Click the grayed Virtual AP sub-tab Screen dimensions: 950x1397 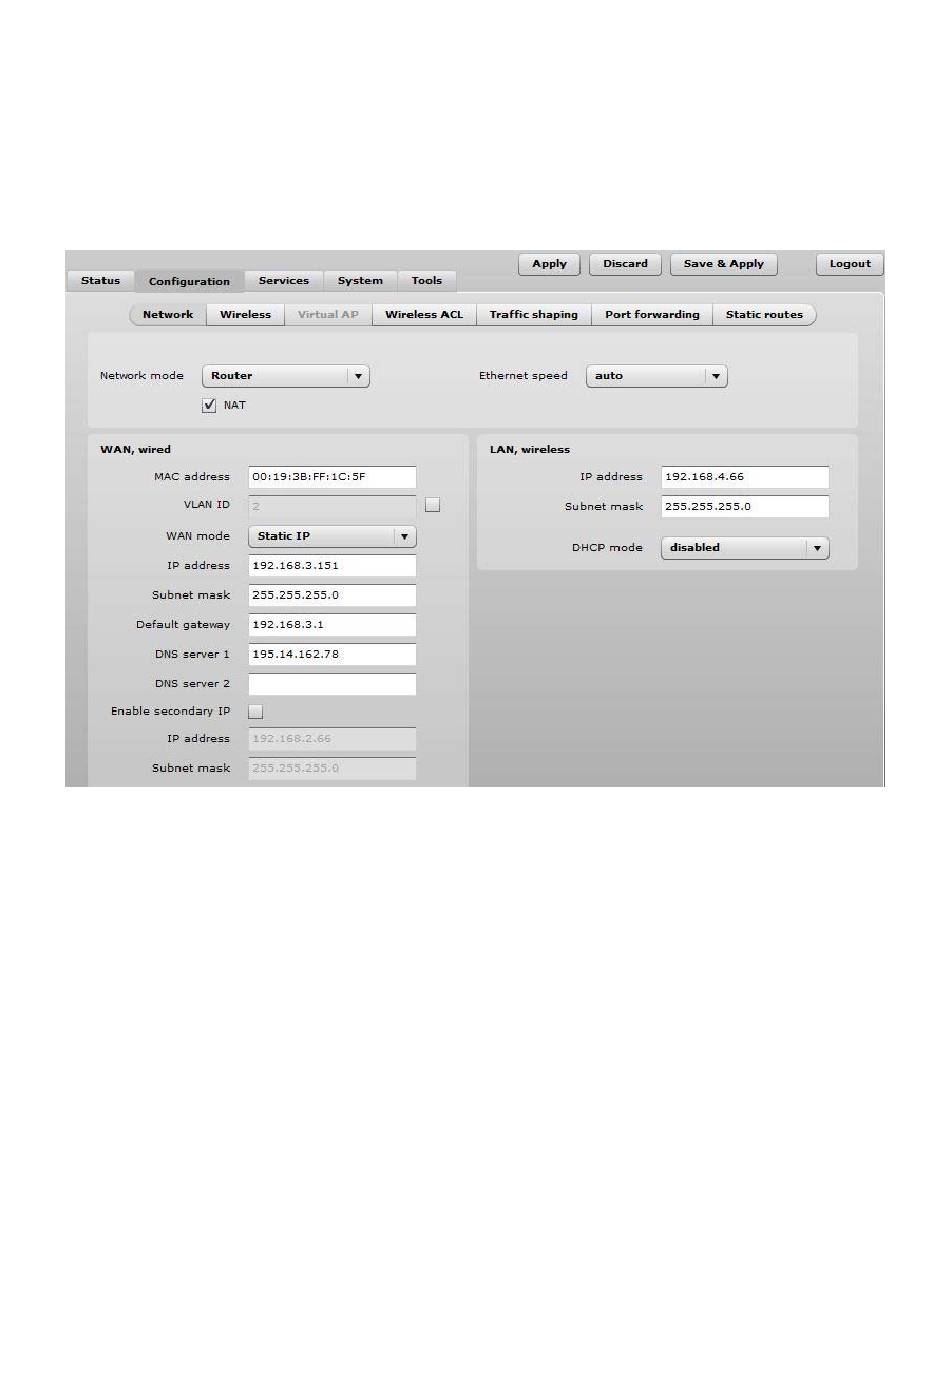pyautogui.click(x=328, y=314)
